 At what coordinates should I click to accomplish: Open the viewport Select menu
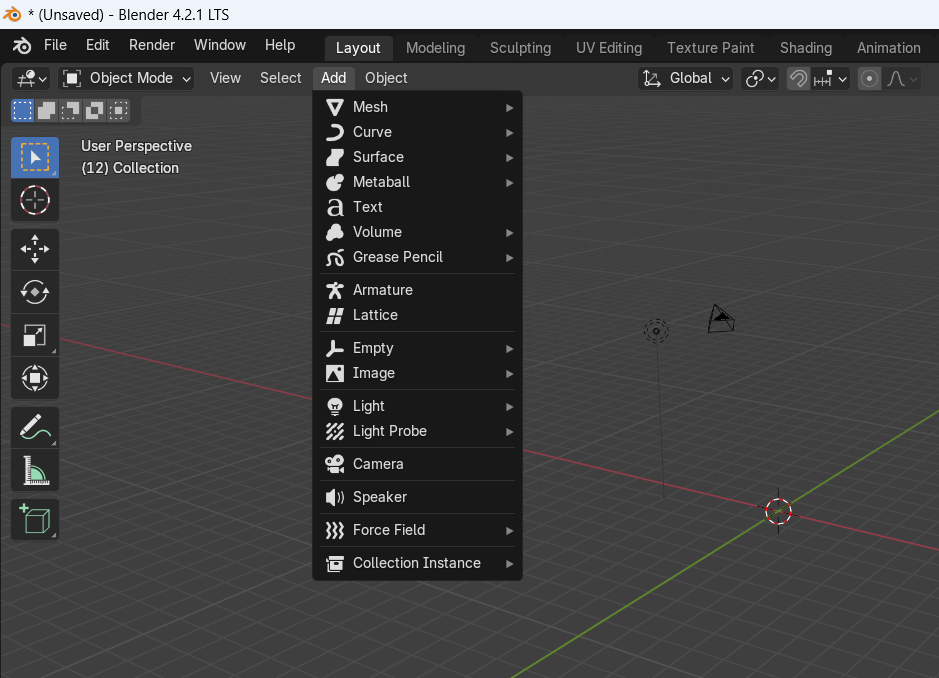click(x=280, y=78)
